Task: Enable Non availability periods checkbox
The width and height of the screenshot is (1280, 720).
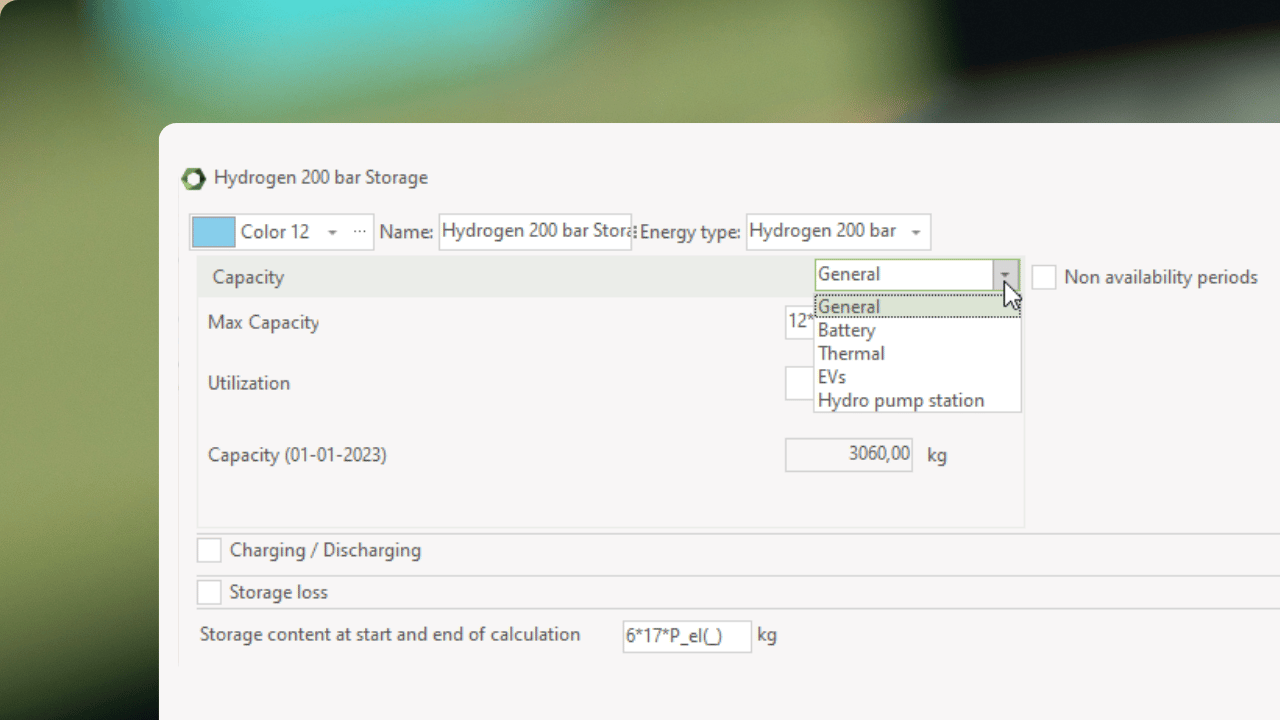Action: [x=1044, y=278]
